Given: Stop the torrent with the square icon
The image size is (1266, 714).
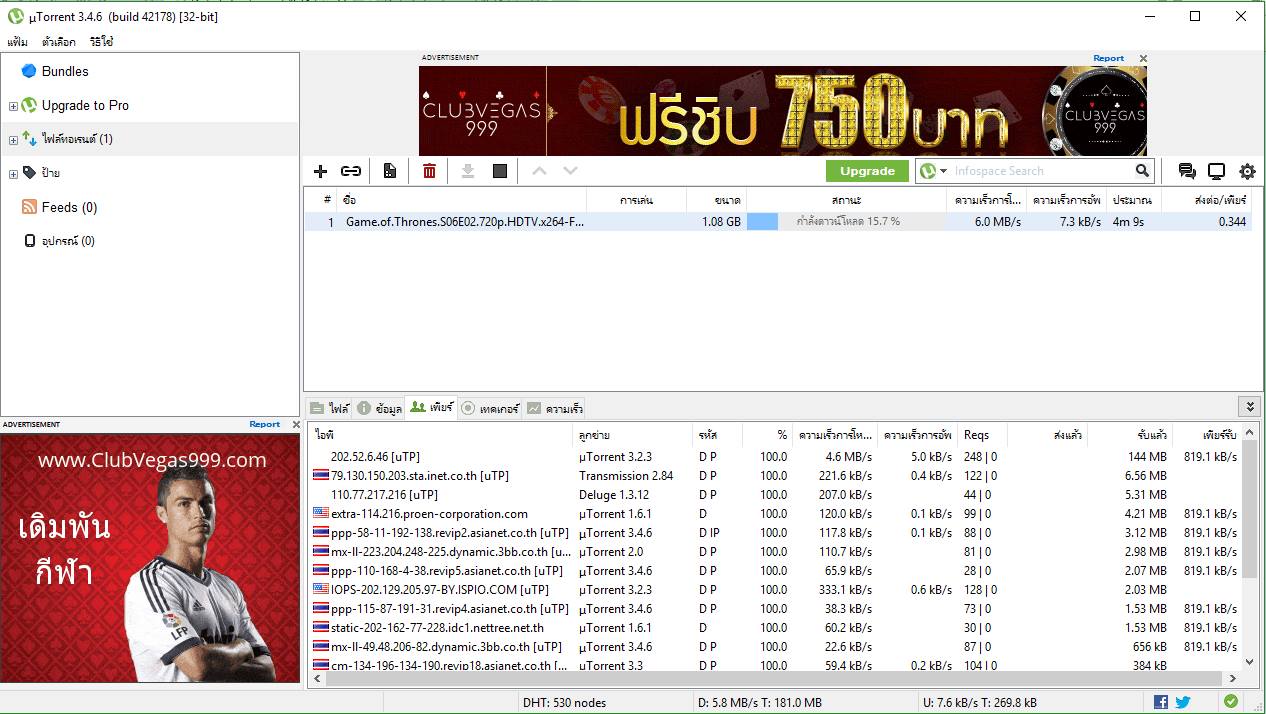Looking at the screenshot, I should point(500,171).
